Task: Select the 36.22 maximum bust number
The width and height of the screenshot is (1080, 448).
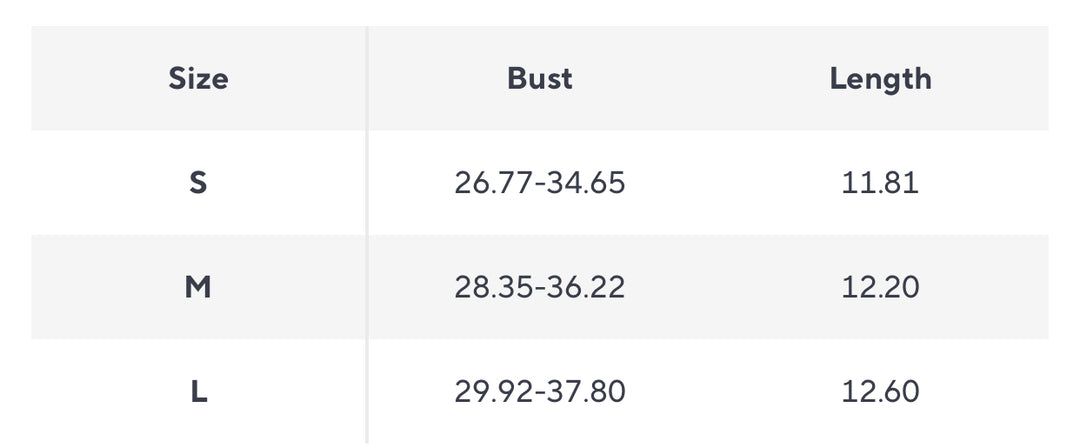Action: pos(588,288)
